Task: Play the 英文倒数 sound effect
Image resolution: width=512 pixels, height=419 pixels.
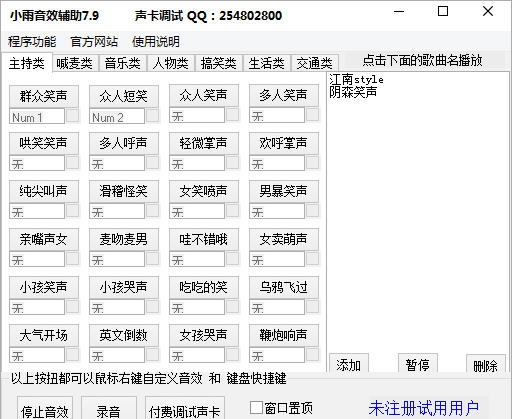Action: [x=124, y=335]
